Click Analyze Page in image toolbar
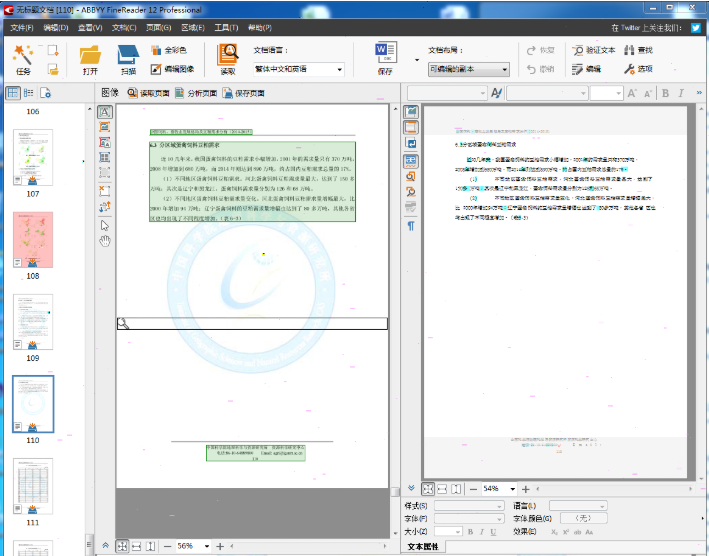 pos(196,93)
